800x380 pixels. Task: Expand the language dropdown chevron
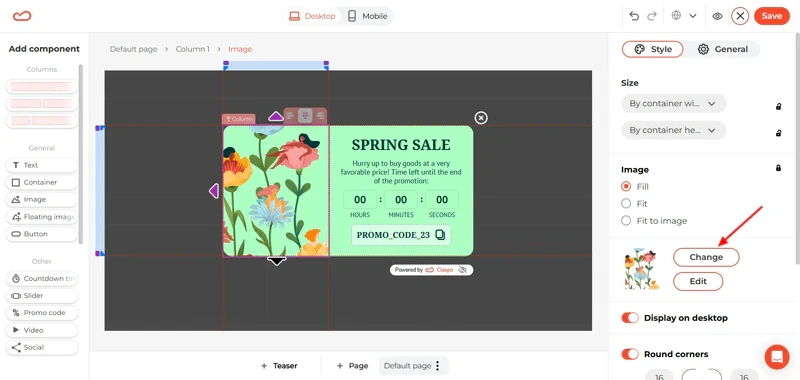(693, 16)
